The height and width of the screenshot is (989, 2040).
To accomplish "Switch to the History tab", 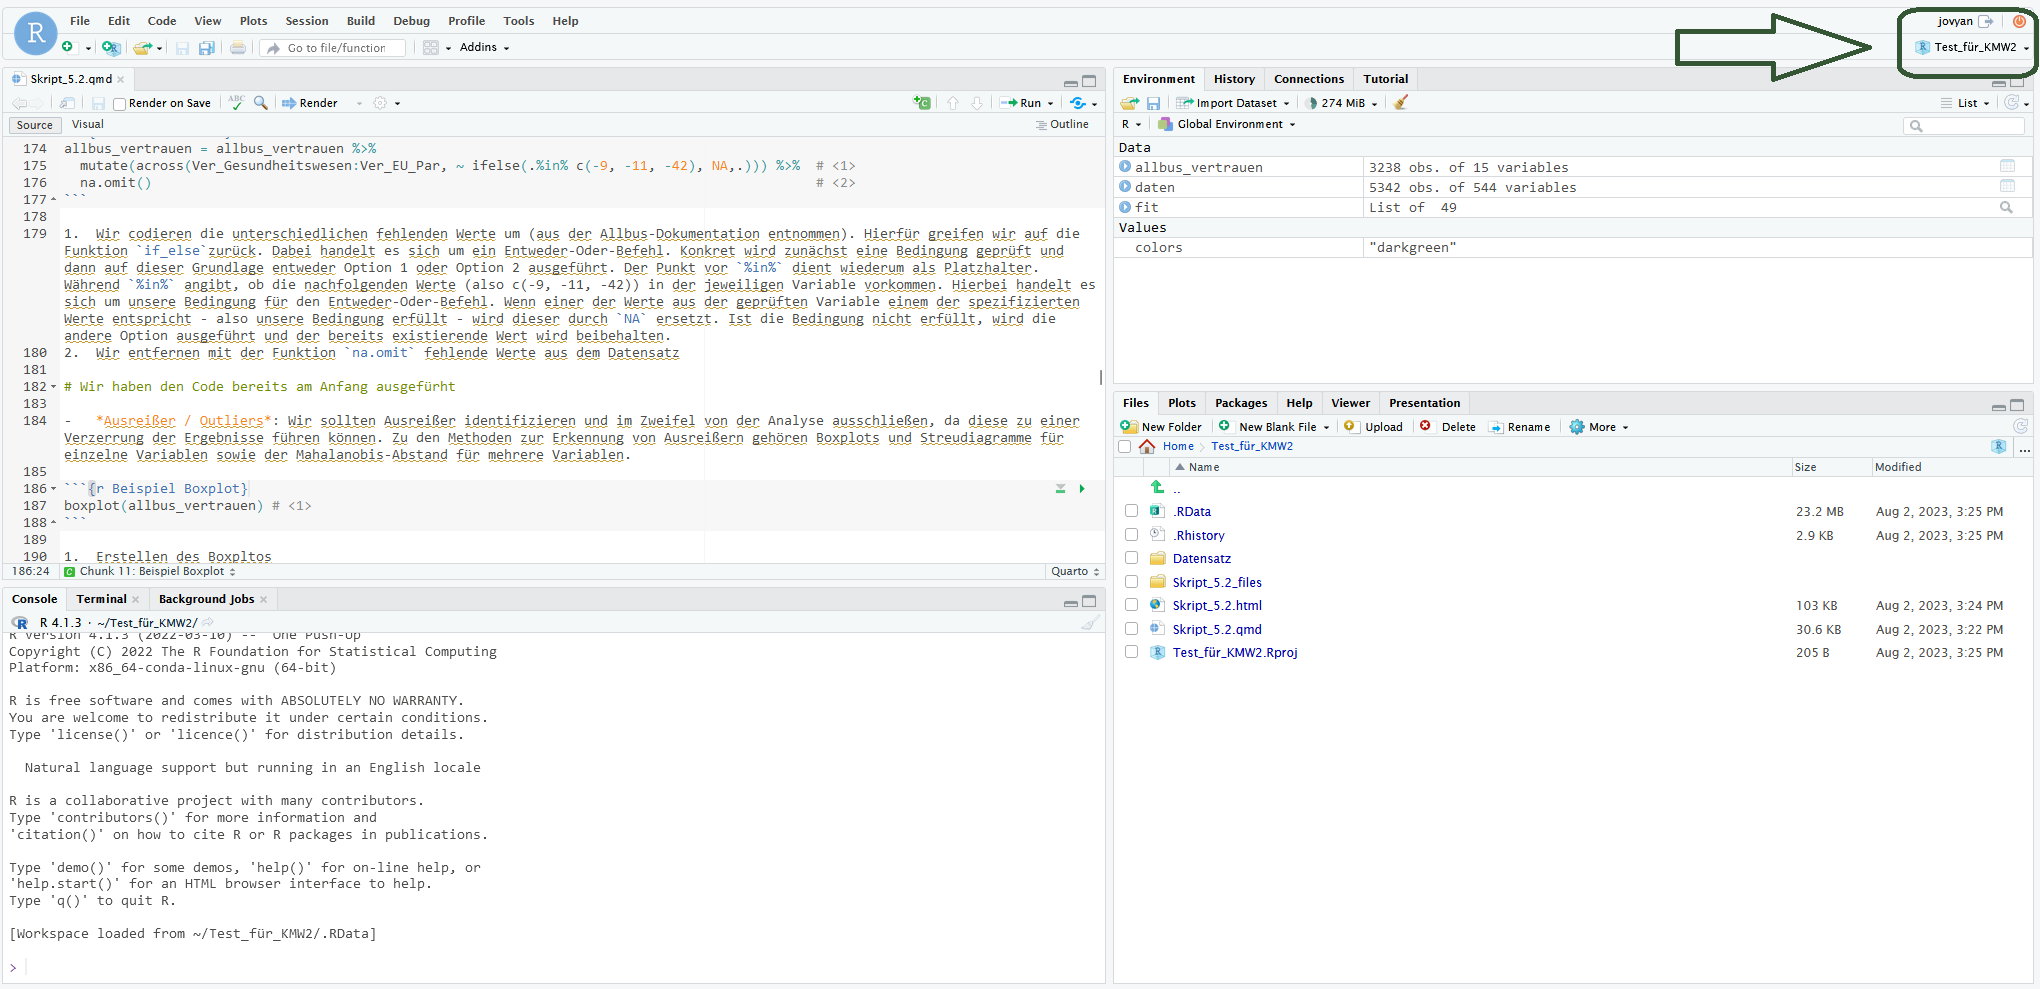I will click(x=1234, y=79).
